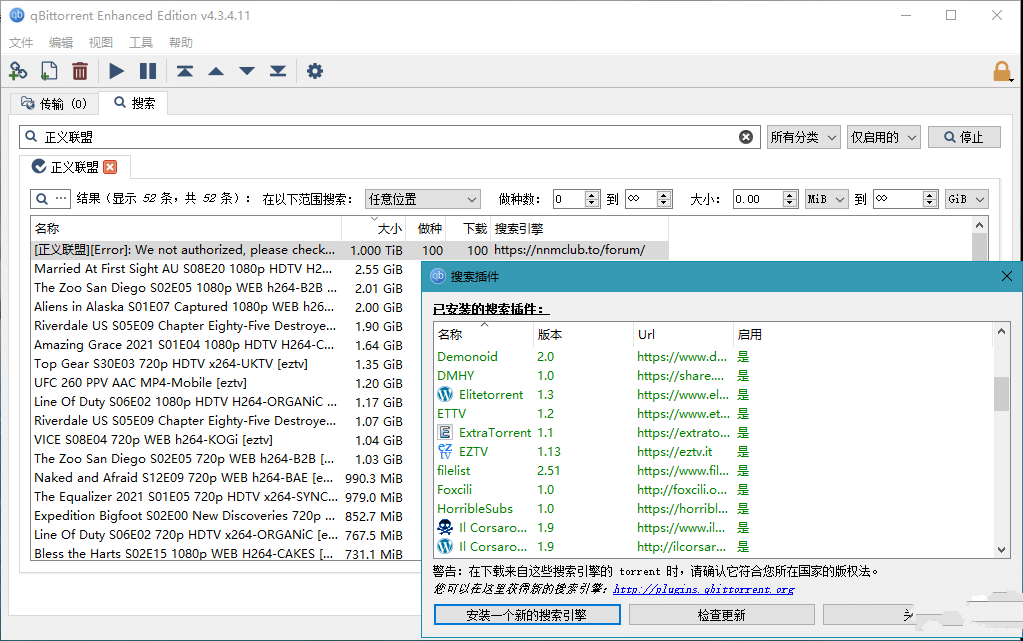Open the 工具 menu
The height and width of the screenshot is (641, 1023).
coord(141,43)
